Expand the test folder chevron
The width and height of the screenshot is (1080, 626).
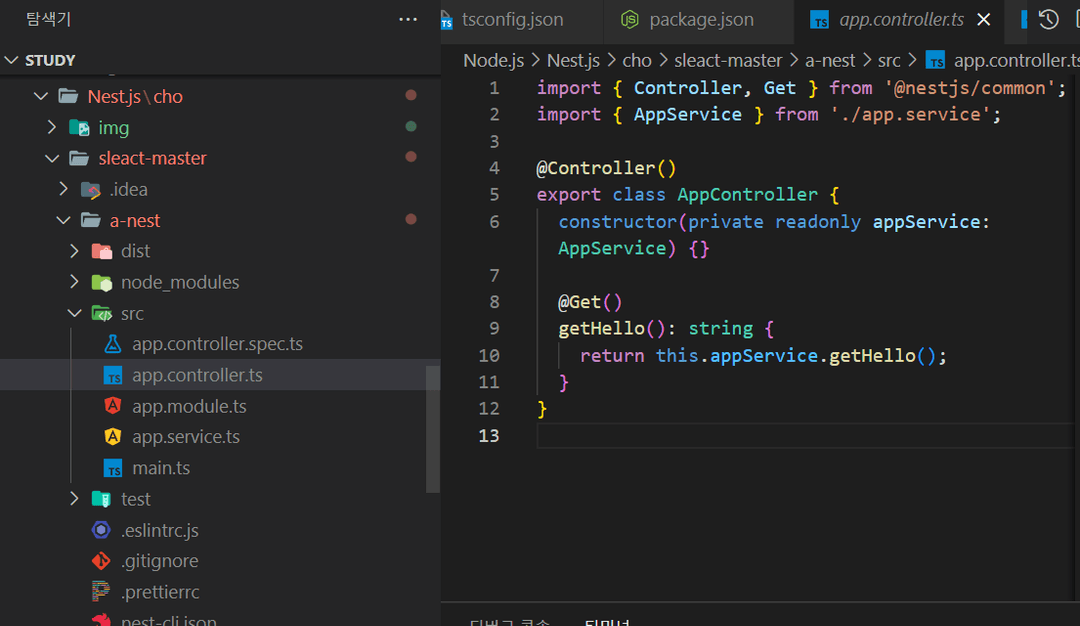(x=74, y=499)
